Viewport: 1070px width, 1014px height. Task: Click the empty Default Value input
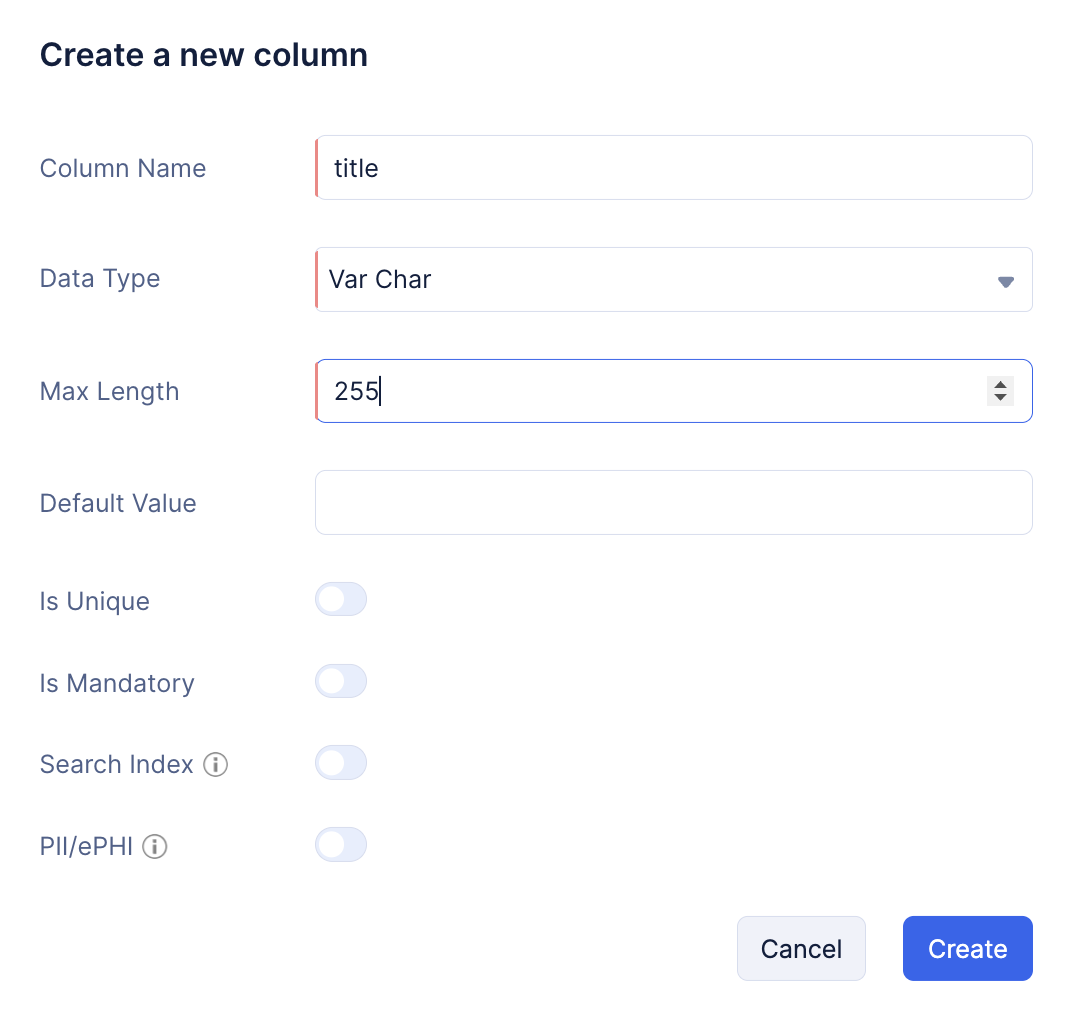(x=674, y=502)
